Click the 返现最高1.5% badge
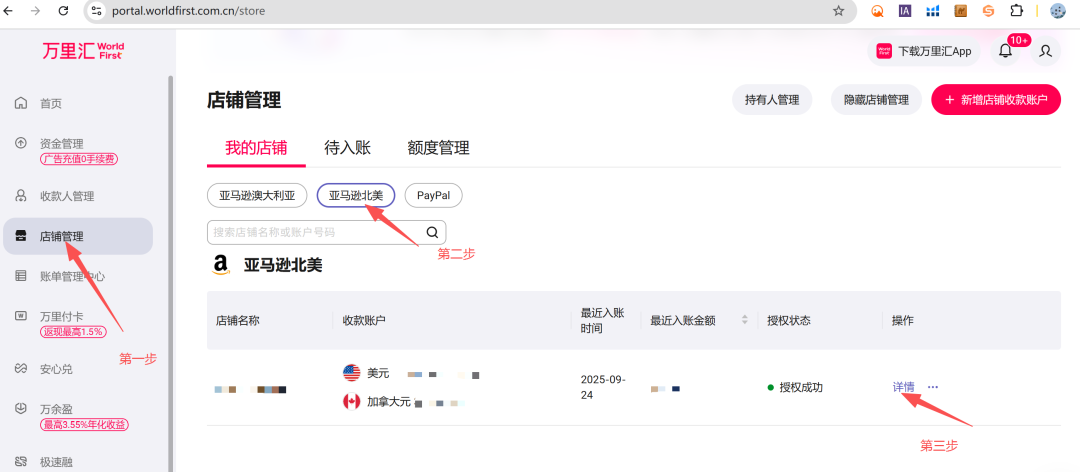The image size is (1080, 472). (73, 332)
